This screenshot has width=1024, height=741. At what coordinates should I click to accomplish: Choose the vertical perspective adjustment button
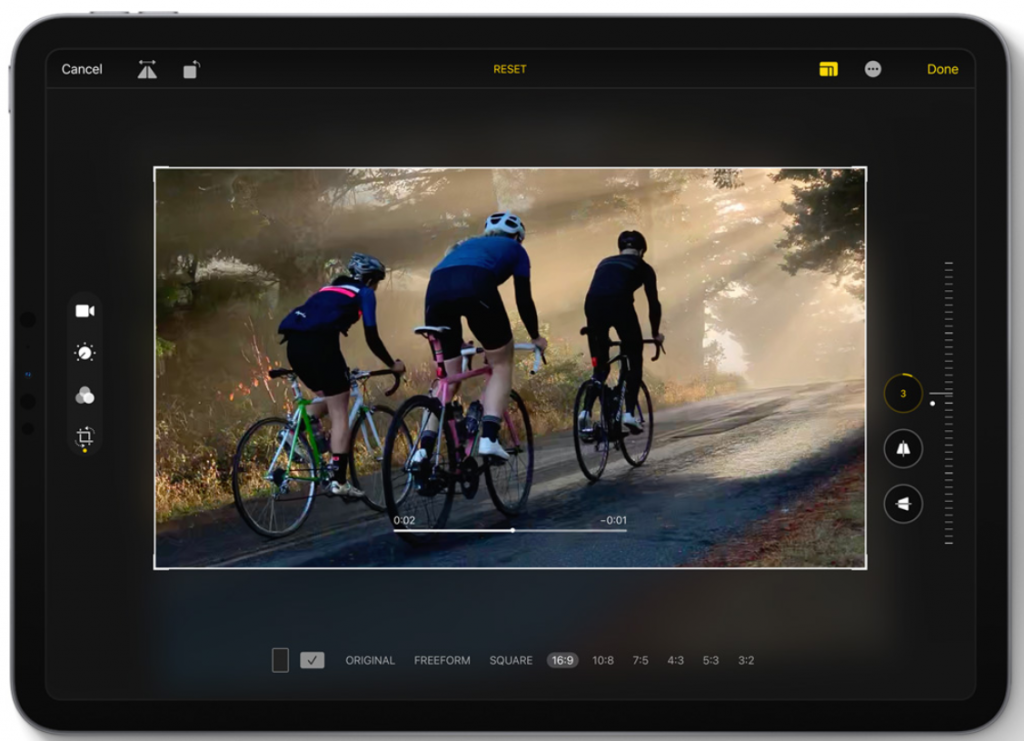pos(903,449)
